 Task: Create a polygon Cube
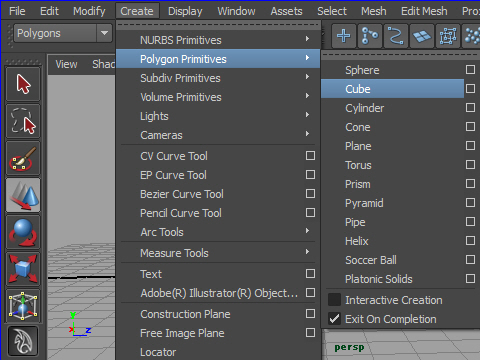[392, 89]
